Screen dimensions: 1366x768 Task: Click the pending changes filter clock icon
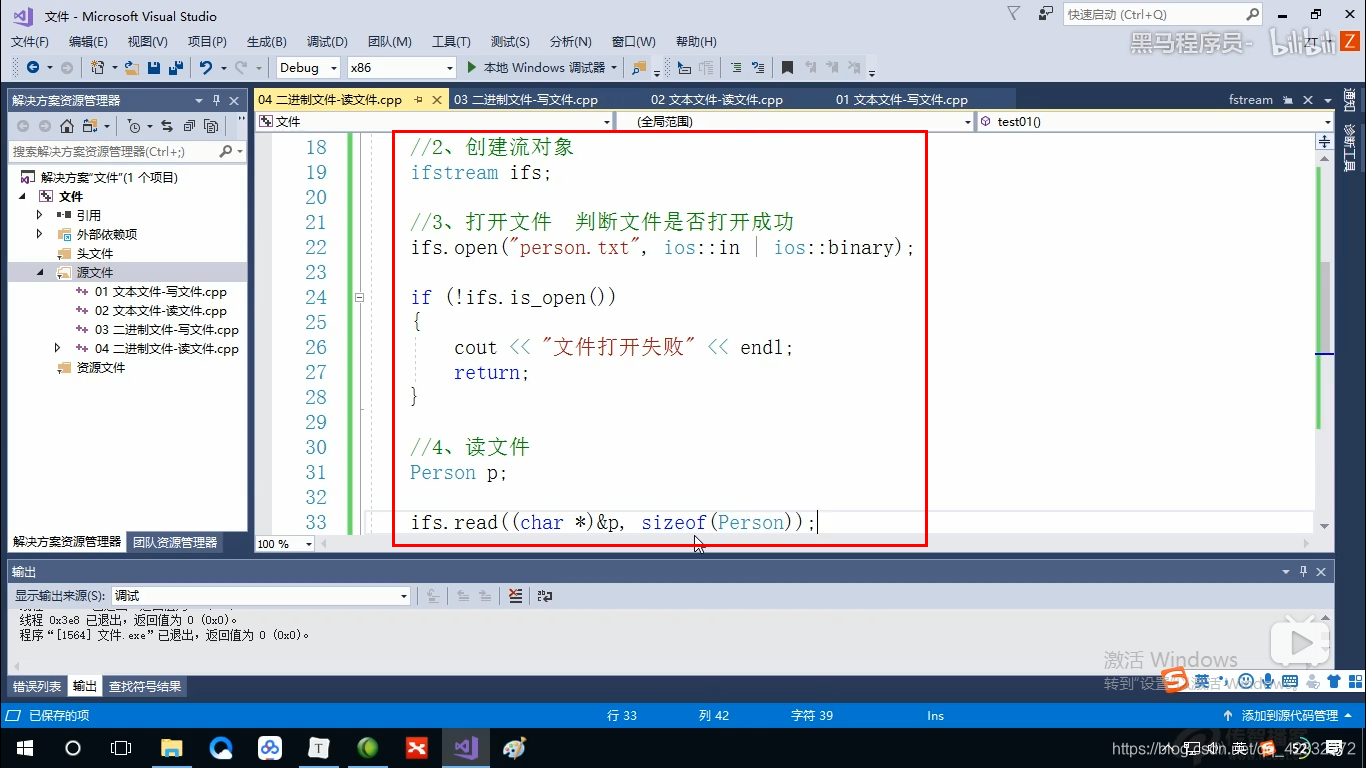[x=134, y=126]
